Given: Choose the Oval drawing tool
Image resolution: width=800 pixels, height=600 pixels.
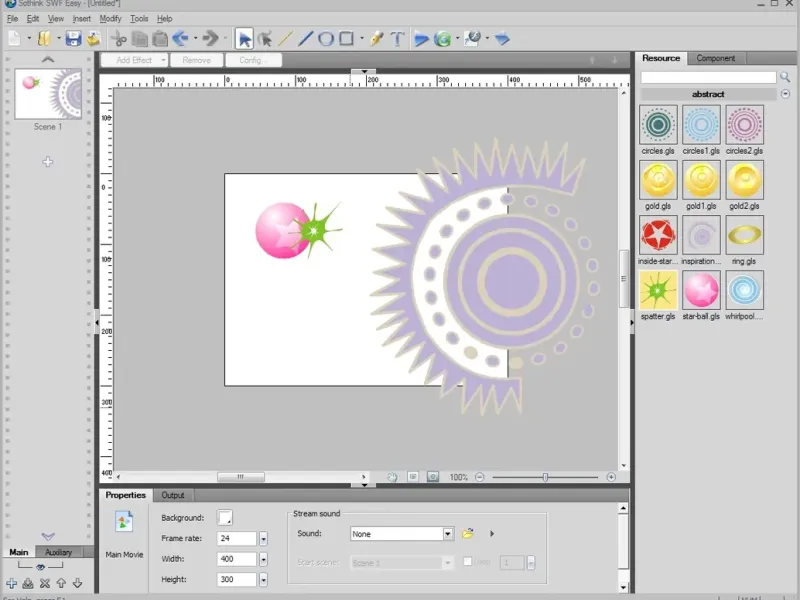Looking at the screenshot, I should click(326, 39).
